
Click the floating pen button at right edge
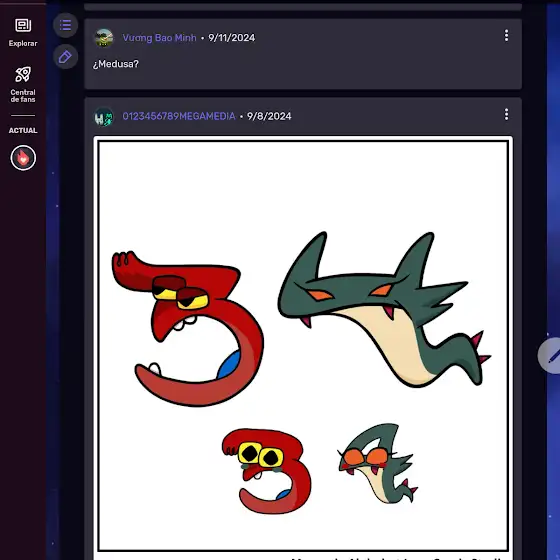coord(550,356)
